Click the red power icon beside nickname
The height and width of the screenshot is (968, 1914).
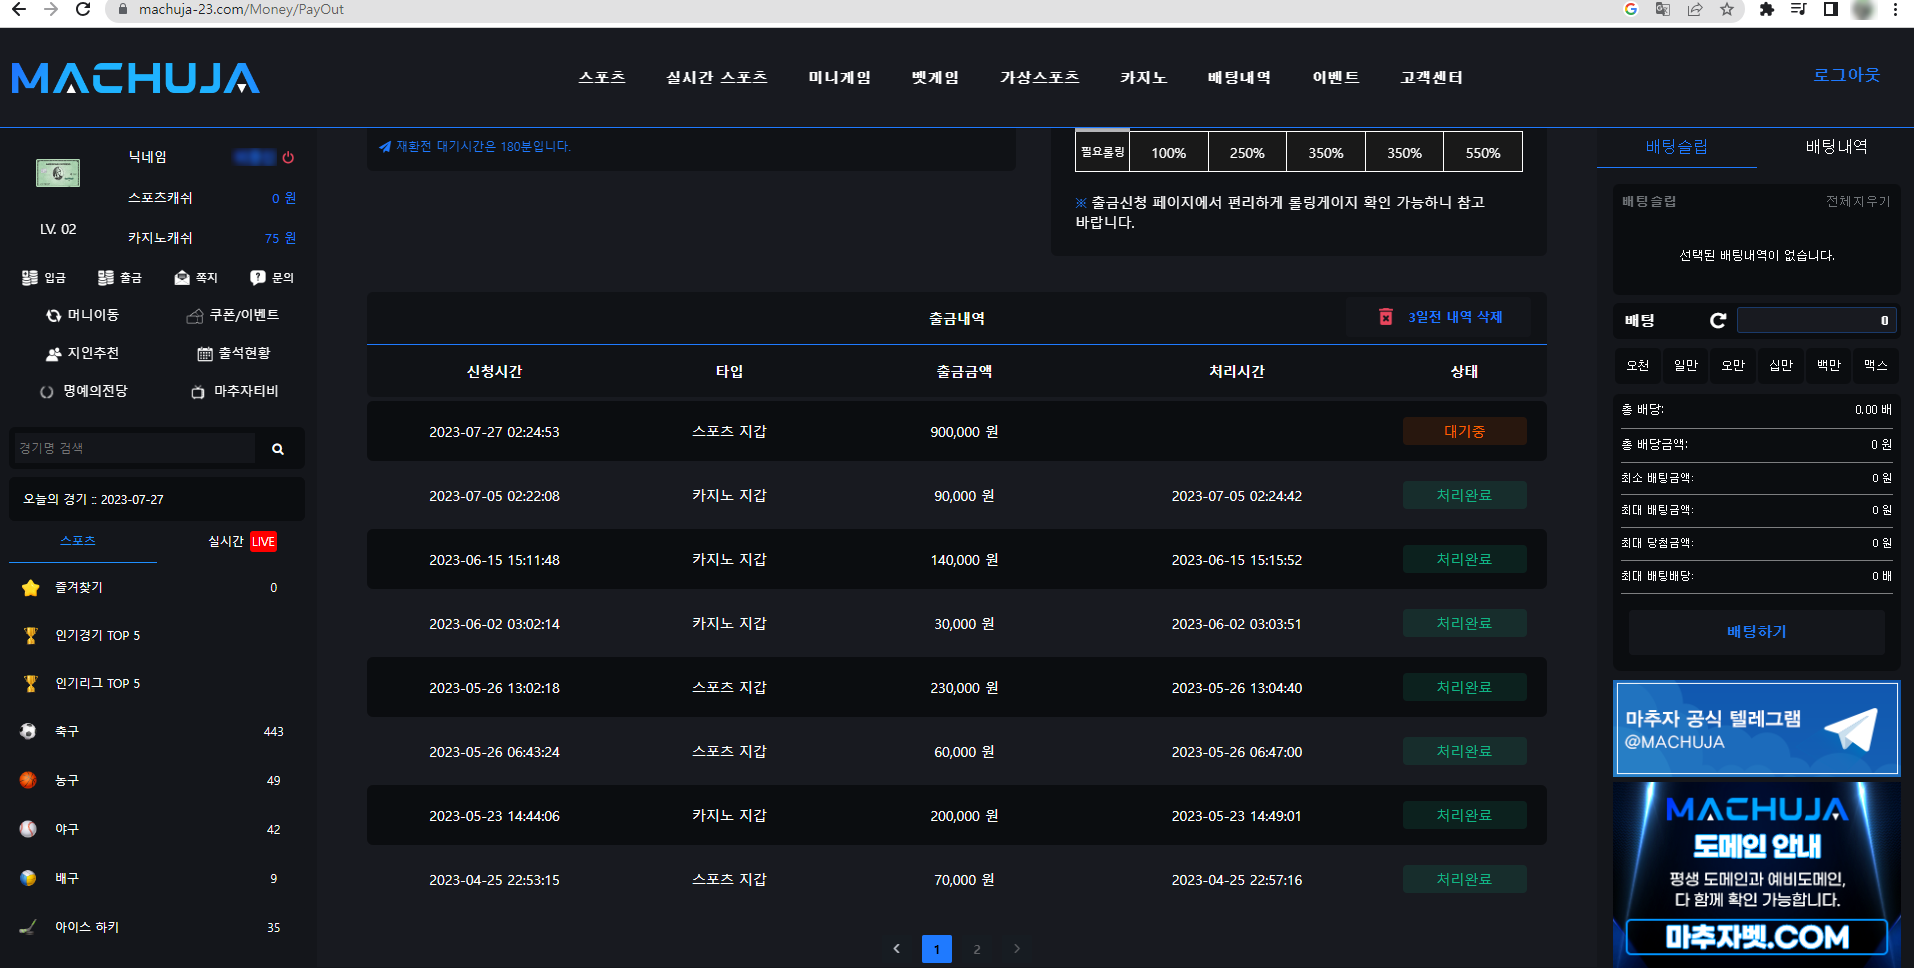pos(288,158)
